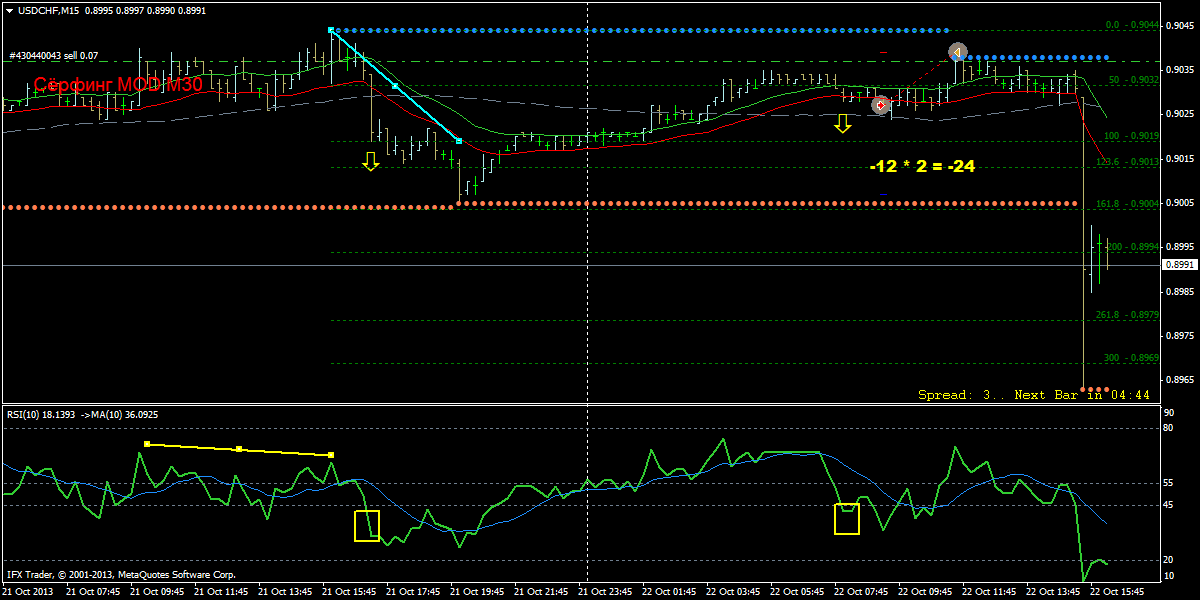Click price scale value 0.9035
The width and height of the screenshot is (1200, 600).
click(1179, 70)
